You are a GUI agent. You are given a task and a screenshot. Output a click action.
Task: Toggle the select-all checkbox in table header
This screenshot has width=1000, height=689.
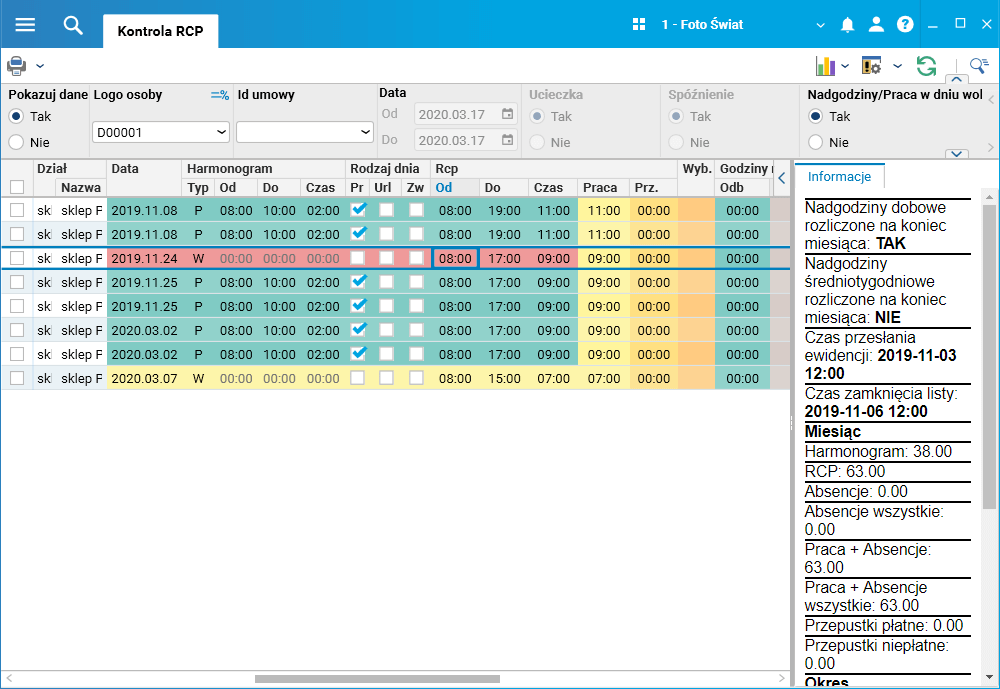pos(17,187)
